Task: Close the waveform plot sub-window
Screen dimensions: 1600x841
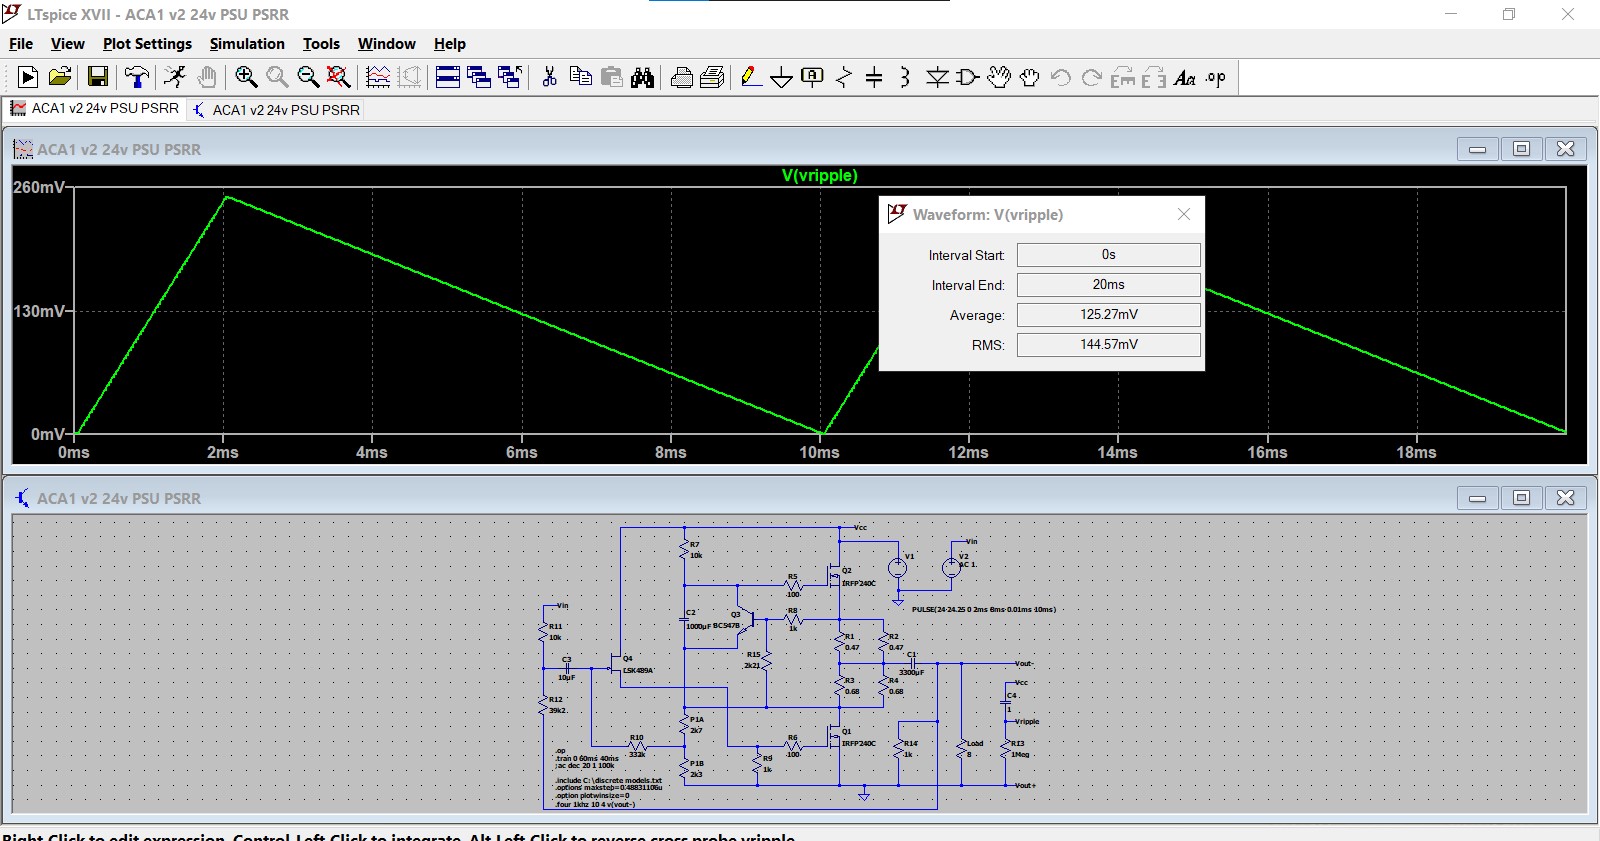Action: (x=1566, y=149)
